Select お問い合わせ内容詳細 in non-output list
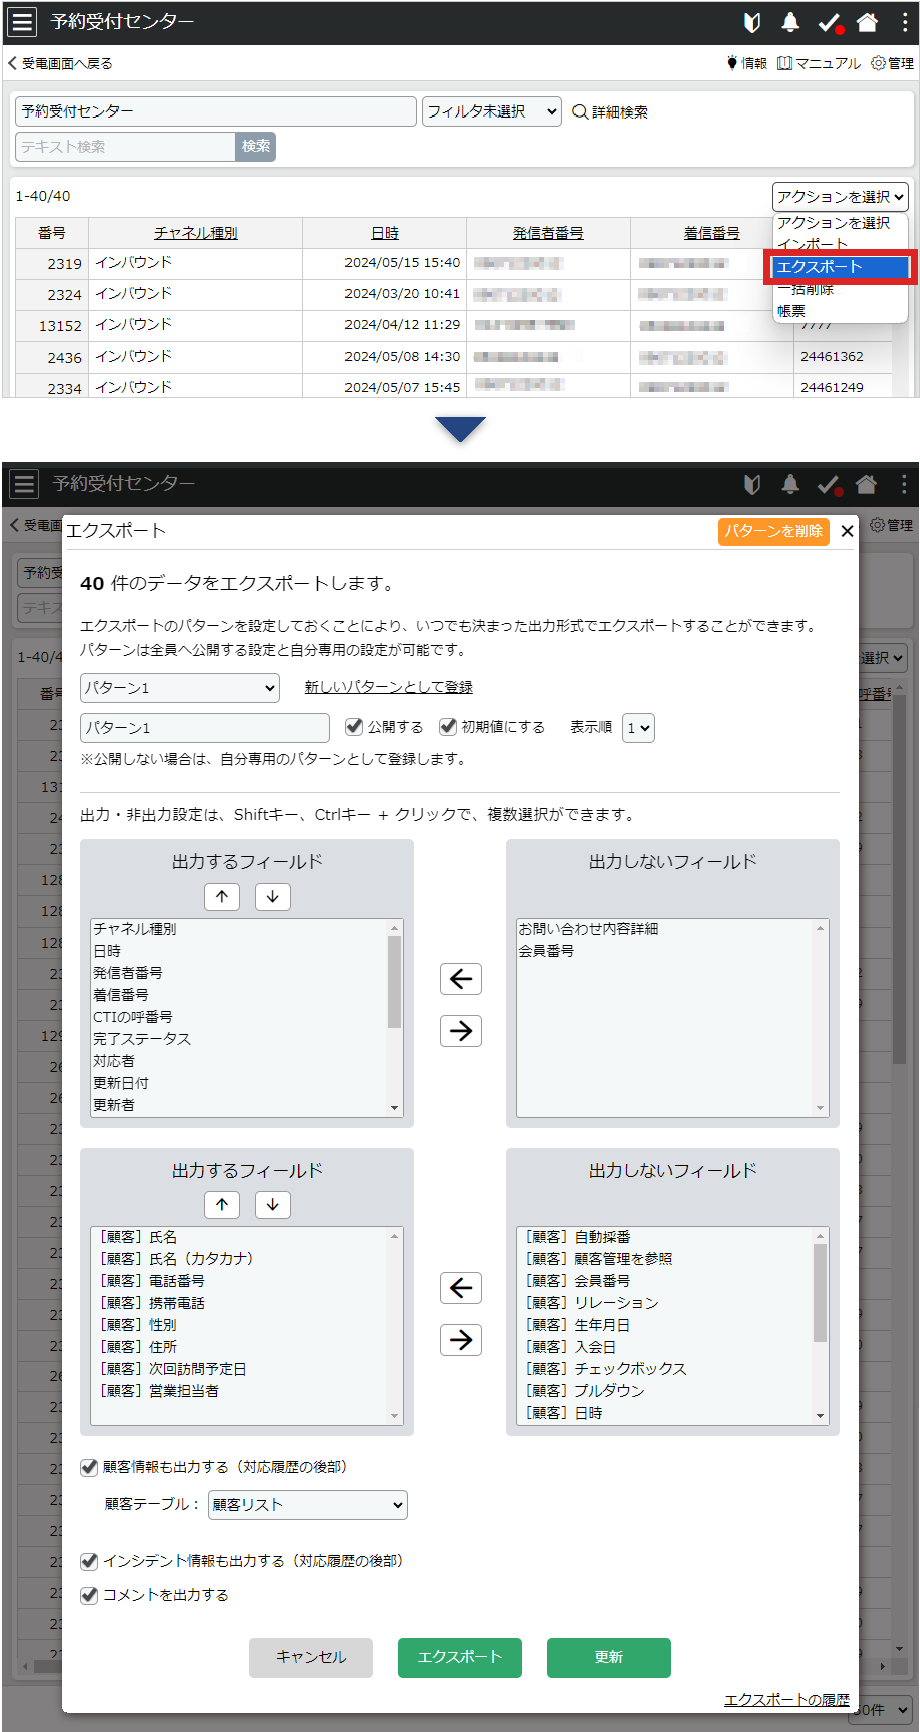This screenshot has width=920, height=1732. click(x=665, y=929)
